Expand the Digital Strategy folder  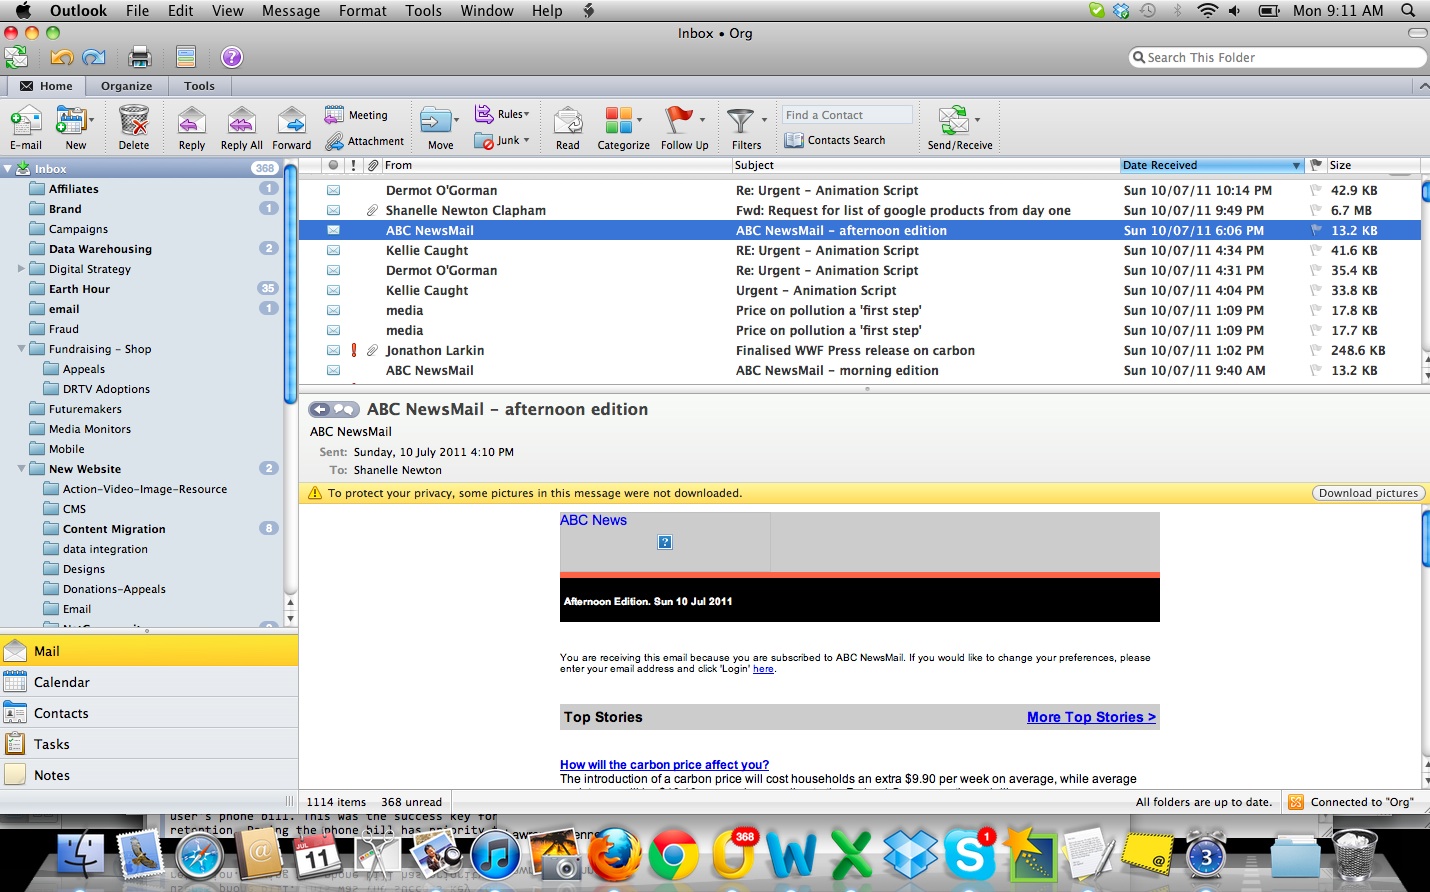pos(21,268)
